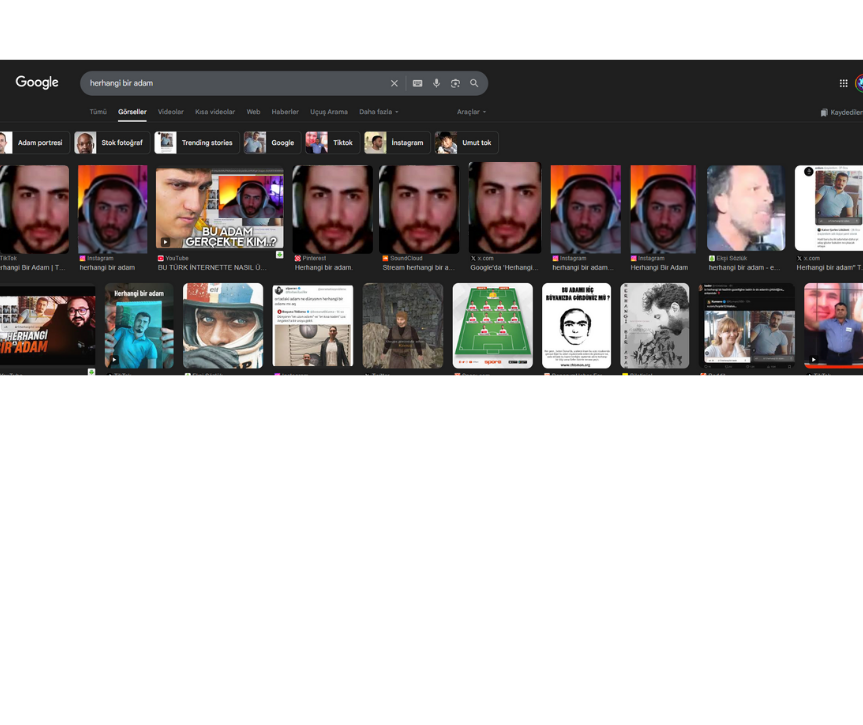
Task: Open the Ekşi Sözlük shouting man image
Action: pos(746,208)
